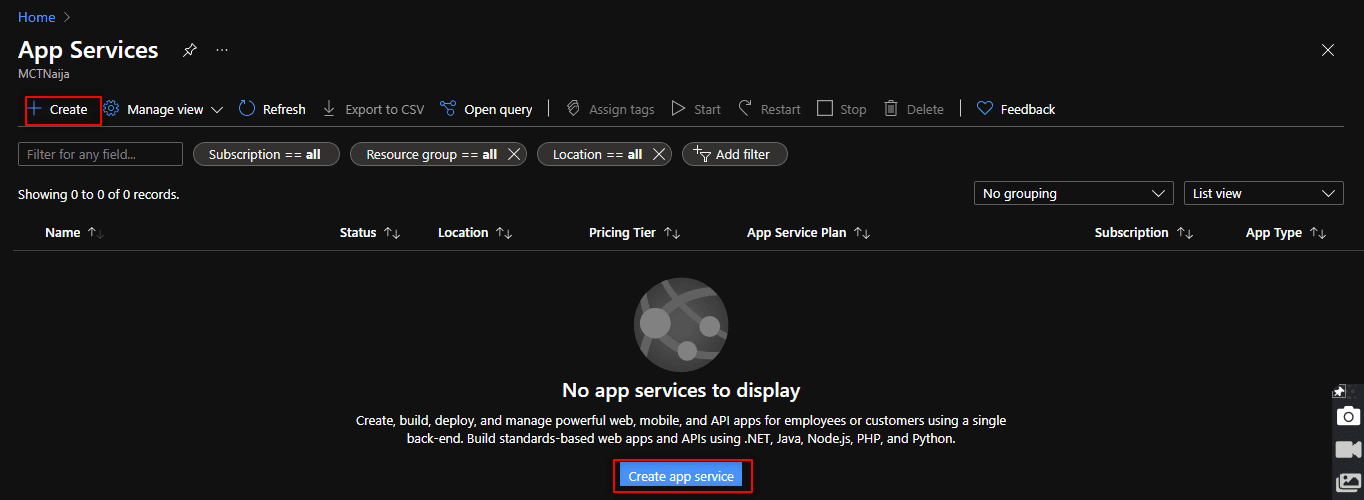Viewport: 1364px width, 500px height.
Task: Click the Create app service button
Action: (681, 476)
